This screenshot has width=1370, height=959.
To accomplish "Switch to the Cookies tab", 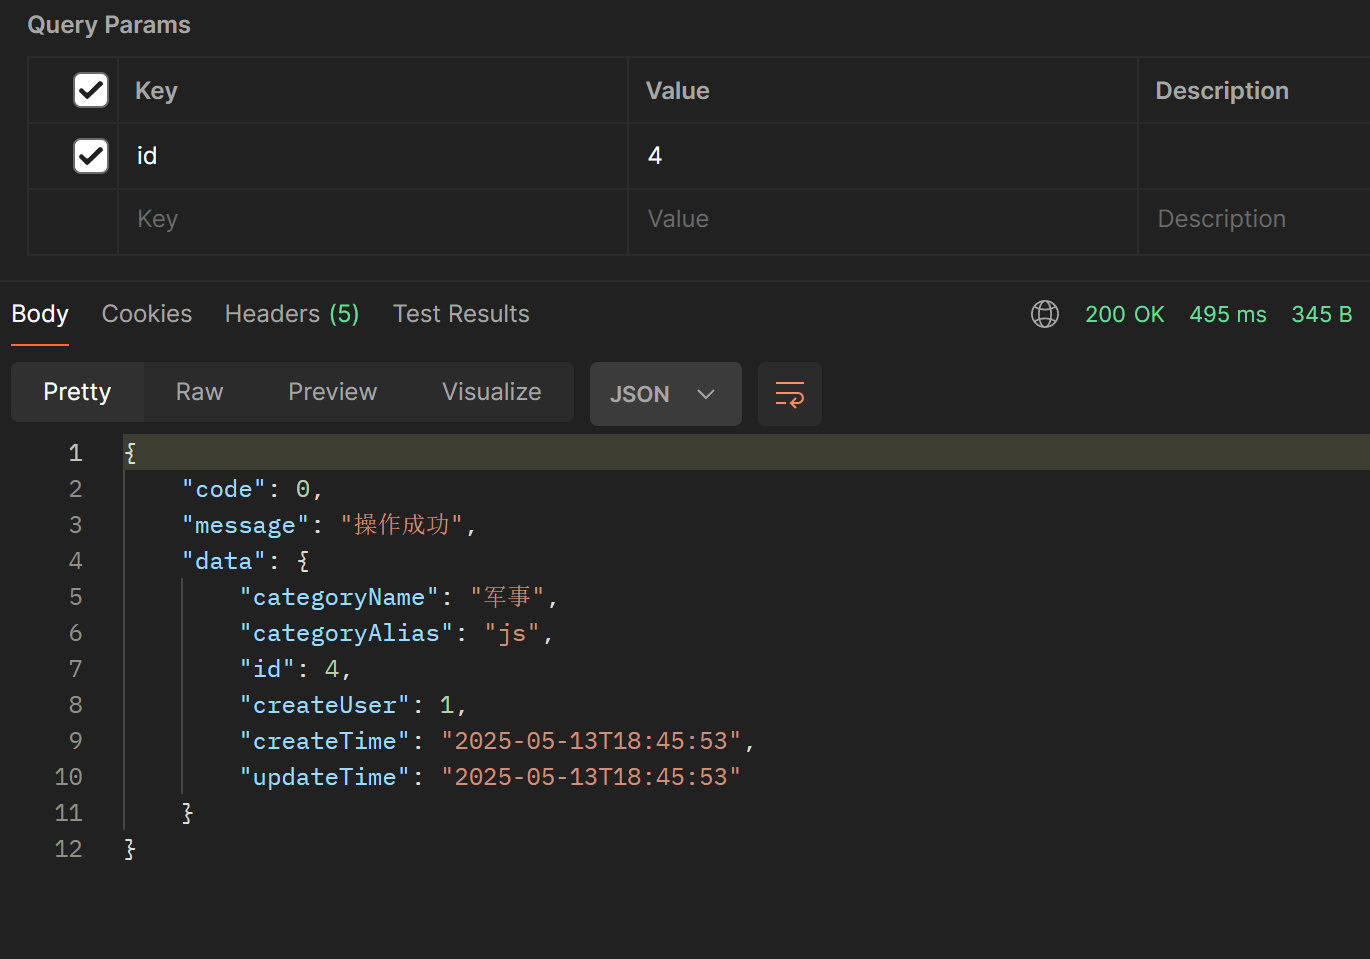I will 146,313.
